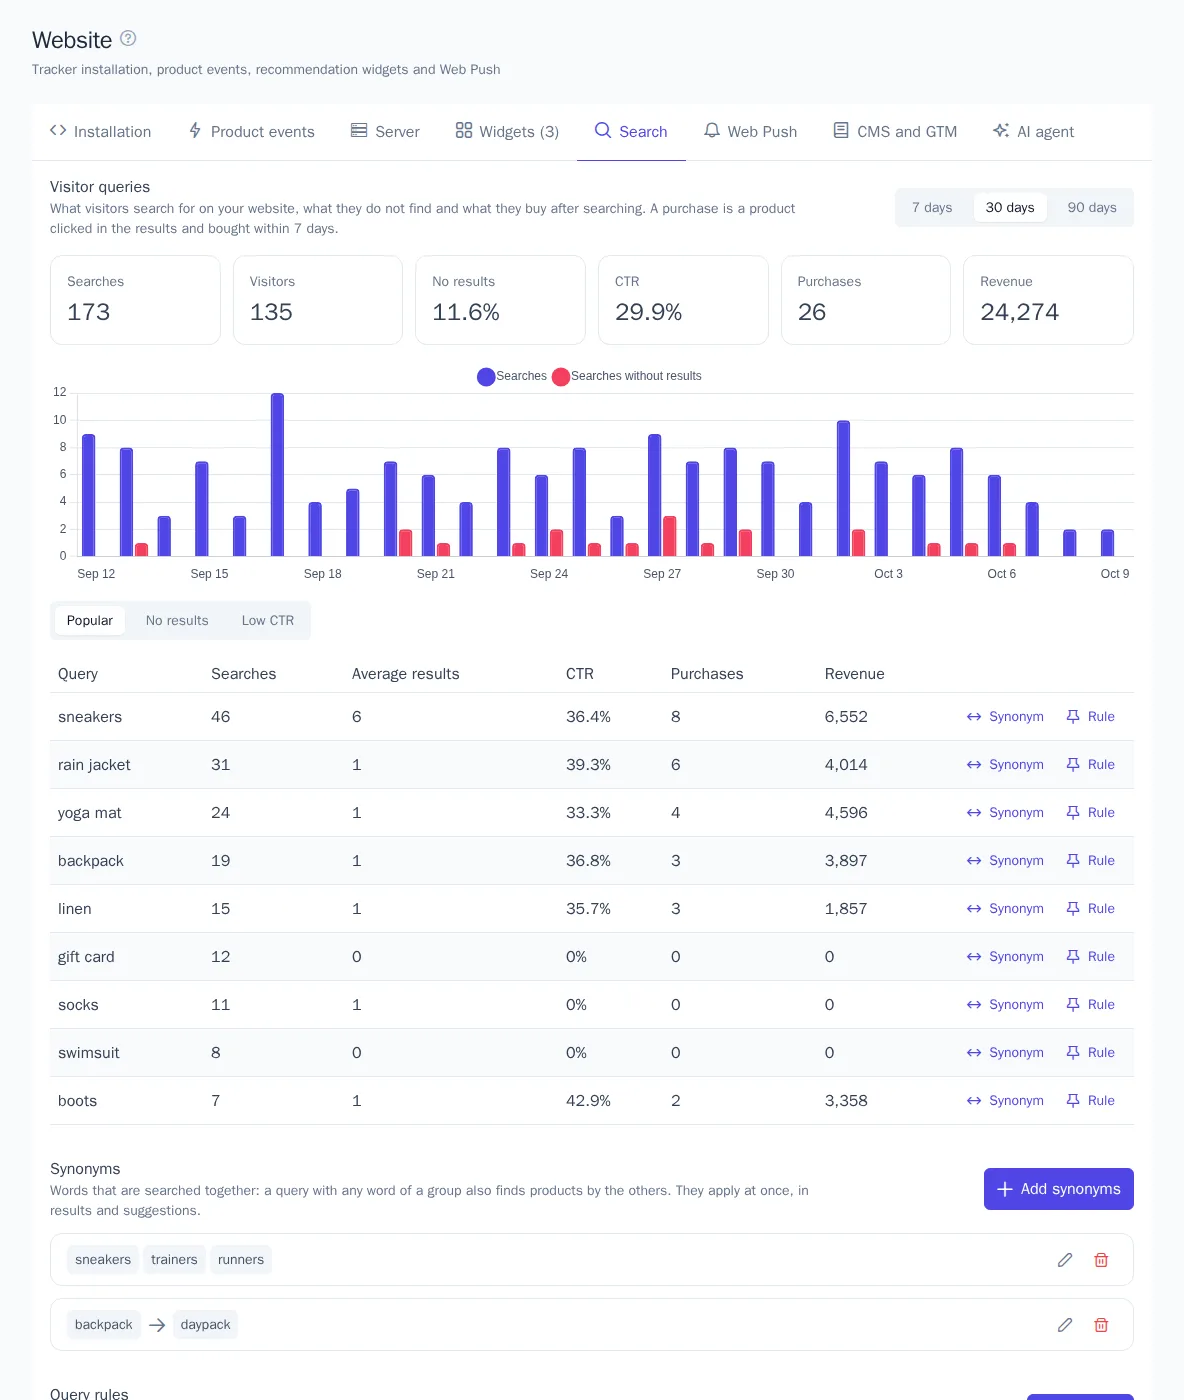Open the Server tab
This screenshot has height=1400, width=1184.
click(x=385, y=131)
